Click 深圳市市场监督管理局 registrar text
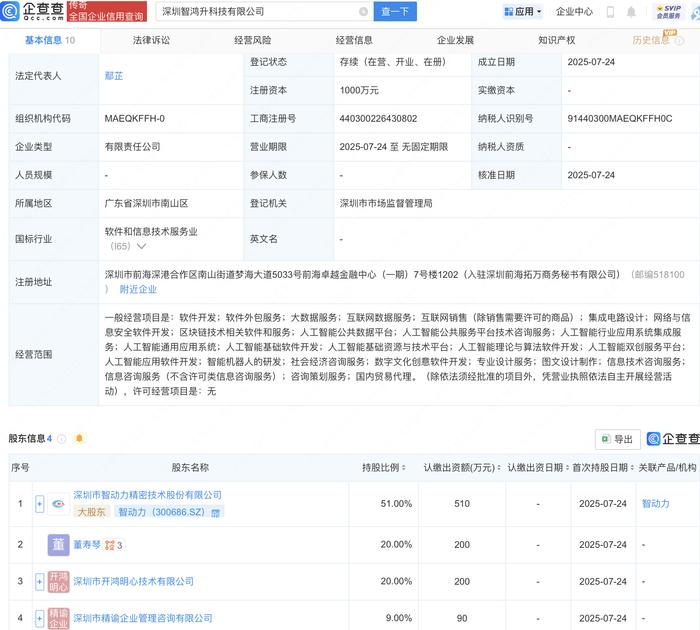The height and width of the screenshot is (630, 700). coord(386,204)
